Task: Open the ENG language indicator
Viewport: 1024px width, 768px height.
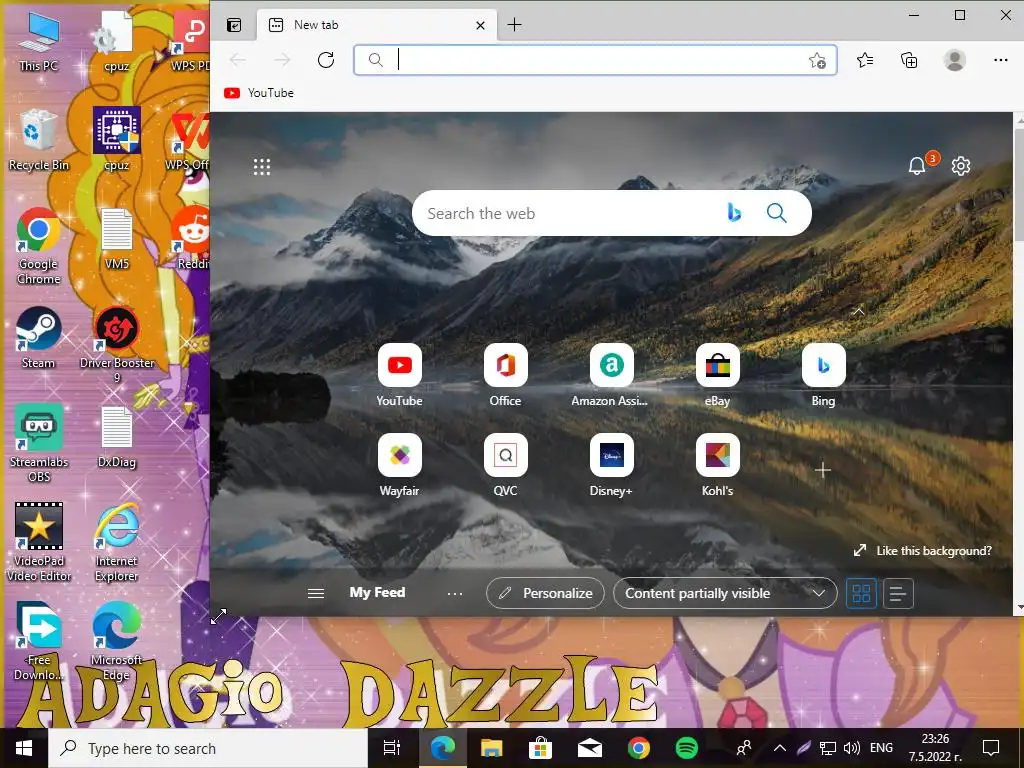Action: (x=881, y=748)
